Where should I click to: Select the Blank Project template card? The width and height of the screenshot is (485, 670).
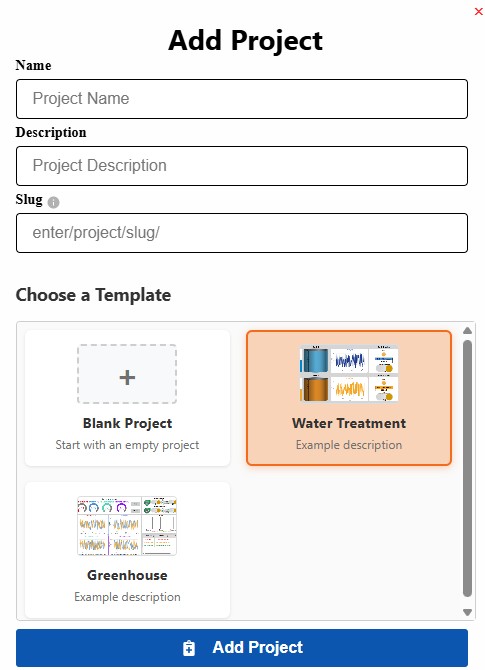coord(127,398)
